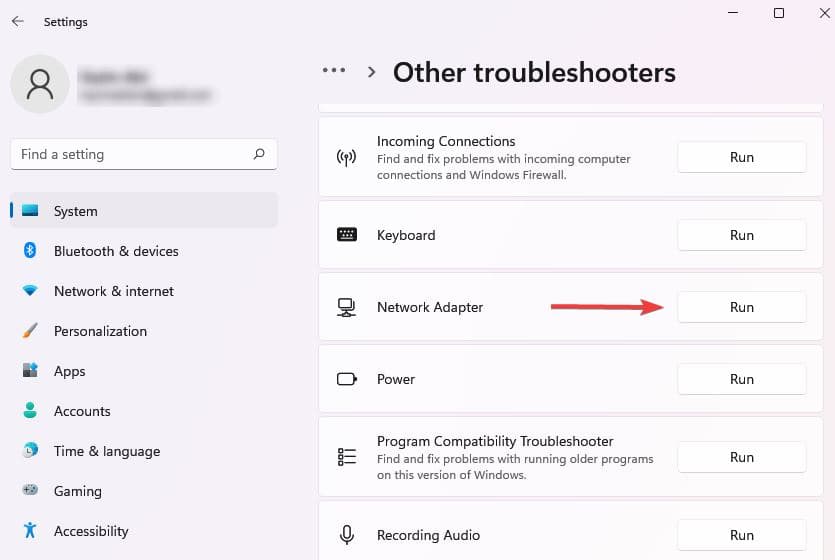Run the Program Compatibility Troubleshooter
The width and height of the screenshot is (835, 560).
[x=741, y=457]
